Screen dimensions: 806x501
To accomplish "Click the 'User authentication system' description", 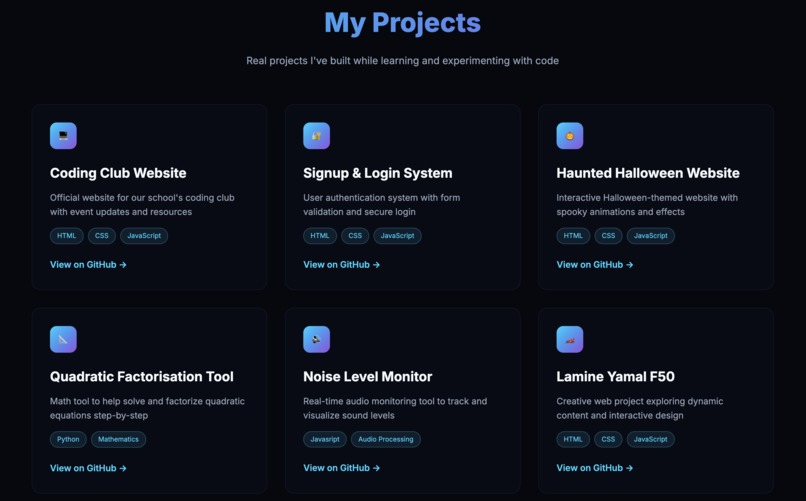I will 382,205.
